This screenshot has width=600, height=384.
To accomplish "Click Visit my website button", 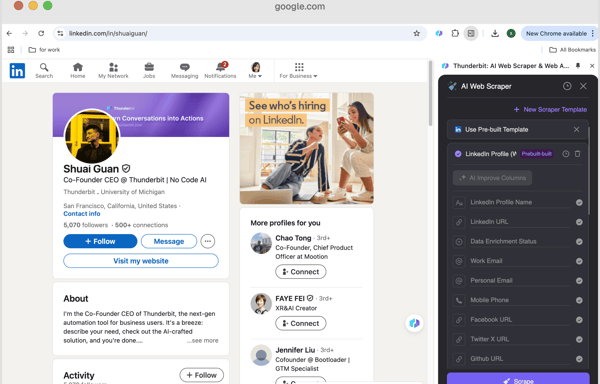I will 141,261.
